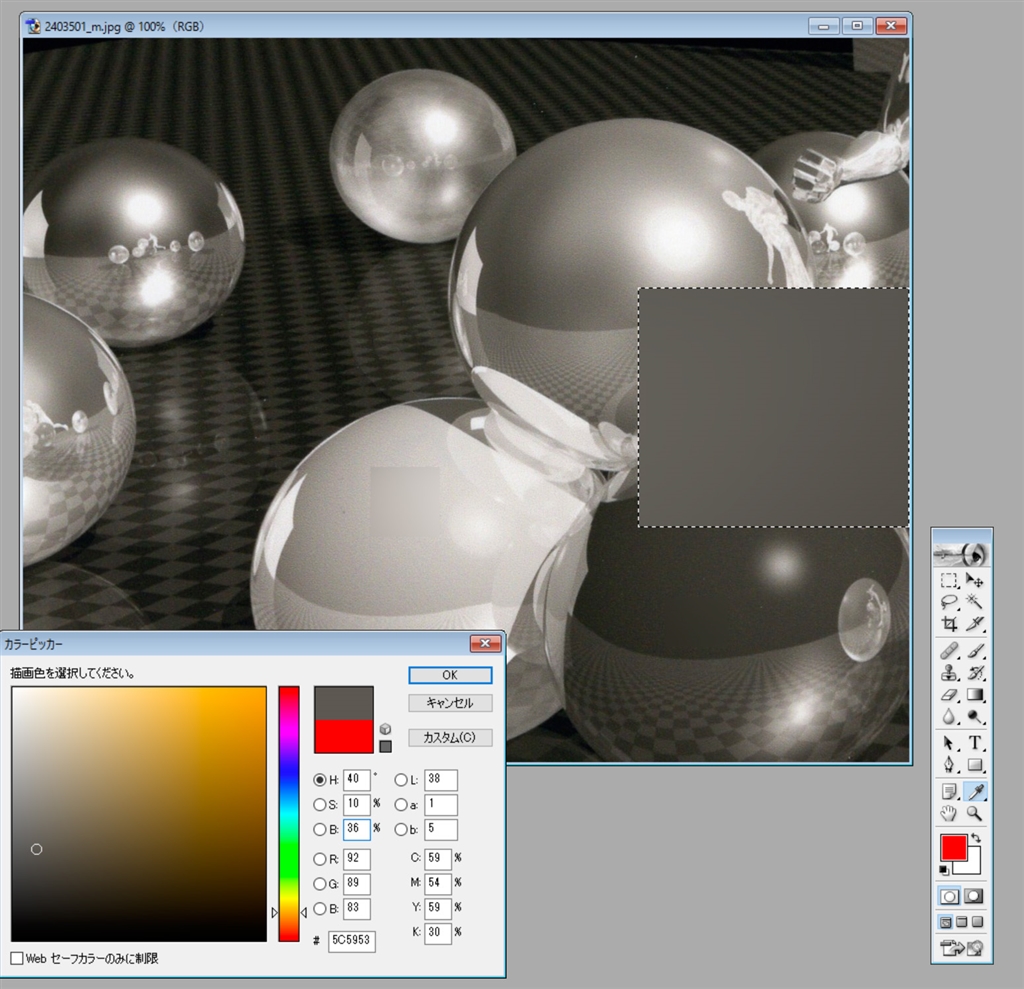The image size is (1024, 989).
Task: Click the hex color code field
Action: [x=352, y=940]
